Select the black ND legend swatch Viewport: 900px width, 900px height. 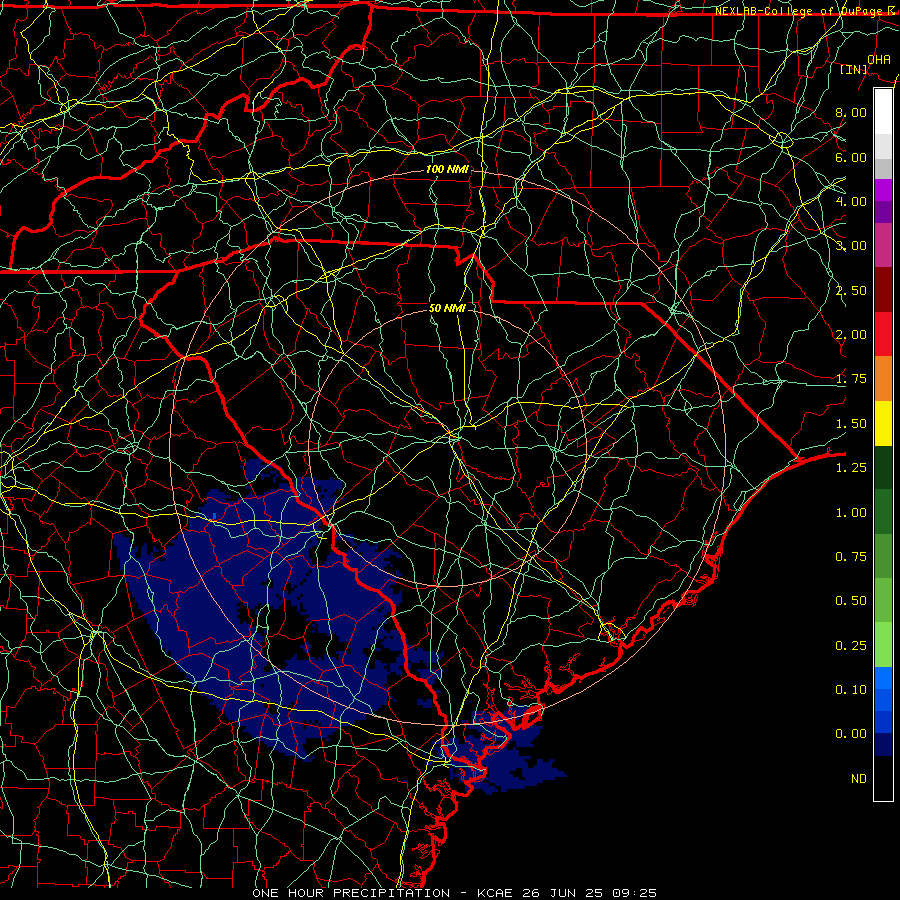click(x=883, y=778)
